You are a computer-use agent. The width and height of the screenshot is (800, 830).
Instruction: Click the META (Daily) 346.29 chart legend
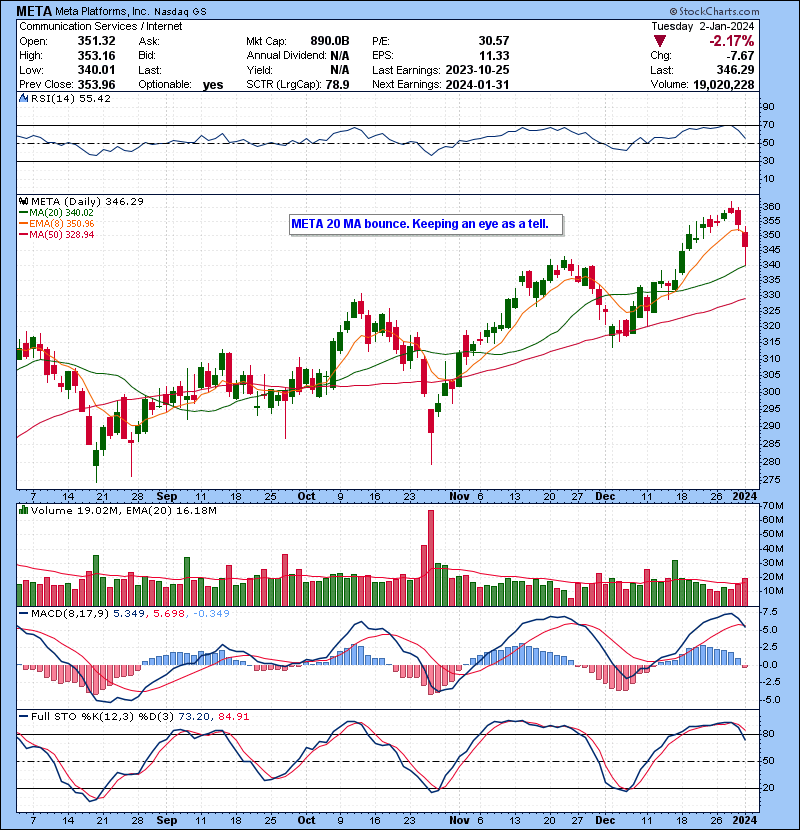87,201
